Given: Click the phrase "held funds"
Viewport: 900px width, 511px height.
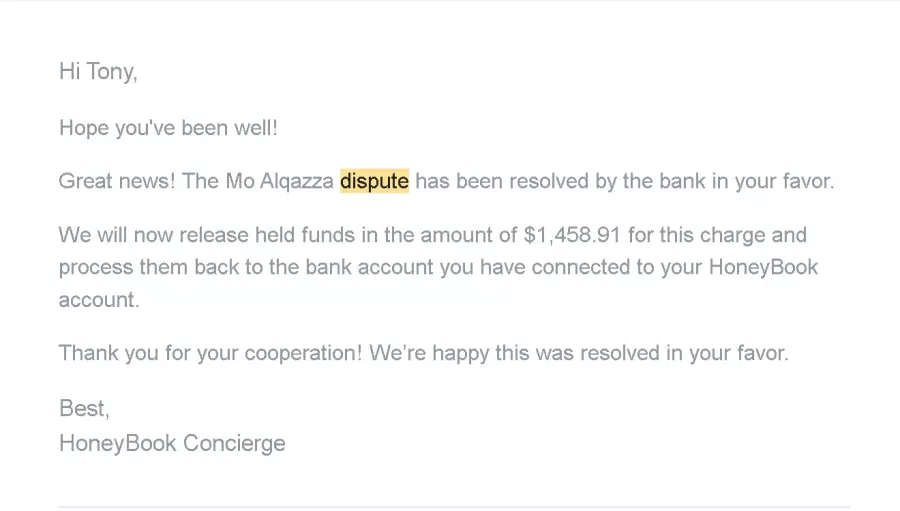Looking at the screenshot, I should [305, 235].
